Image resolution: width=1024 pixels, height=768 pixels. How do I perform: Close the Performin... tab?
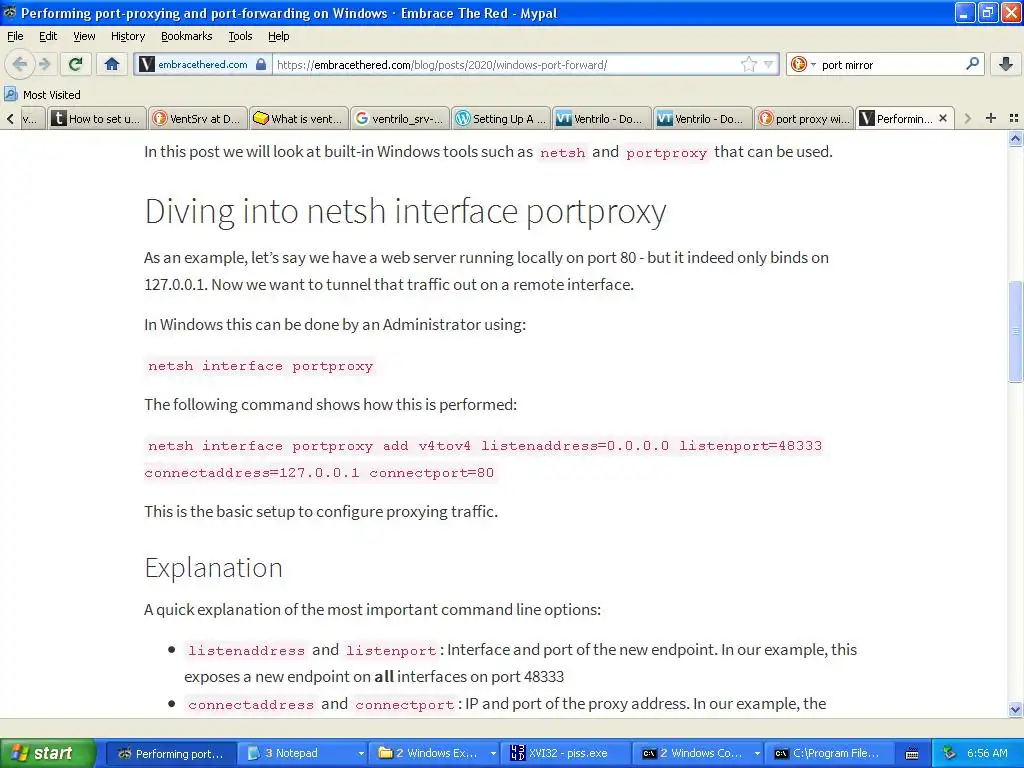(x=943, y=118)
